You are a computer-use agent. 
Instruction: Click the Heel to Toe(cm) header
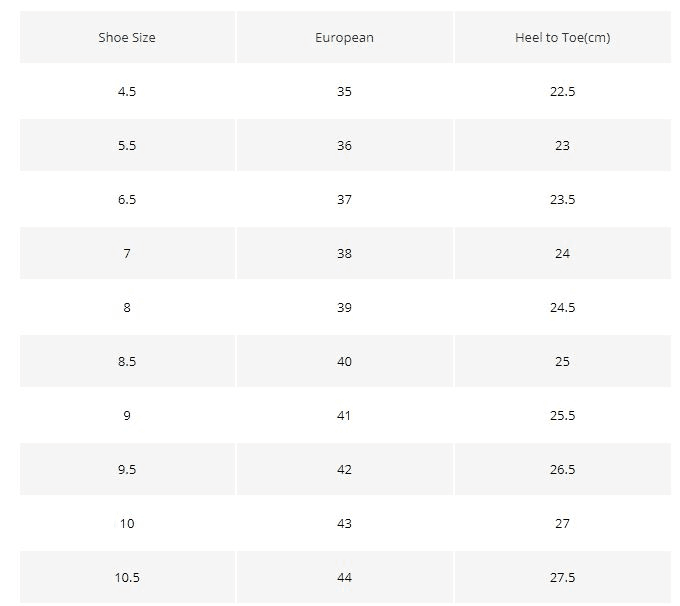tap(562, 38)
